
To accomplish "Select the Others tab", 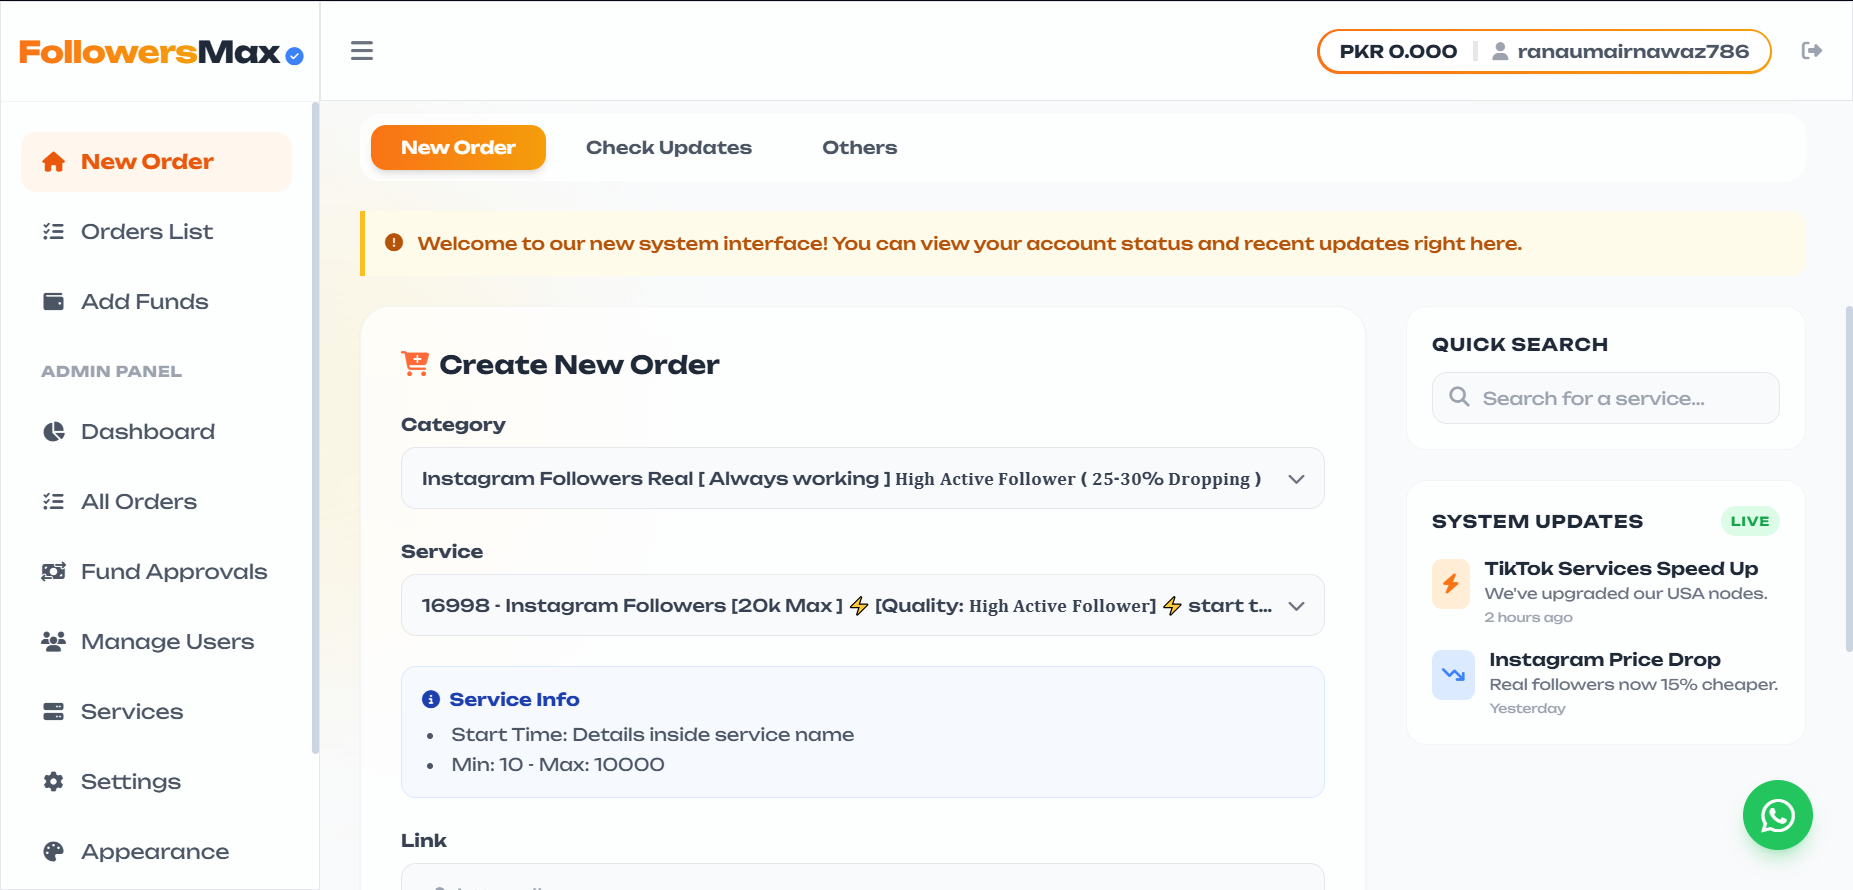I will (x=859, y=147).
